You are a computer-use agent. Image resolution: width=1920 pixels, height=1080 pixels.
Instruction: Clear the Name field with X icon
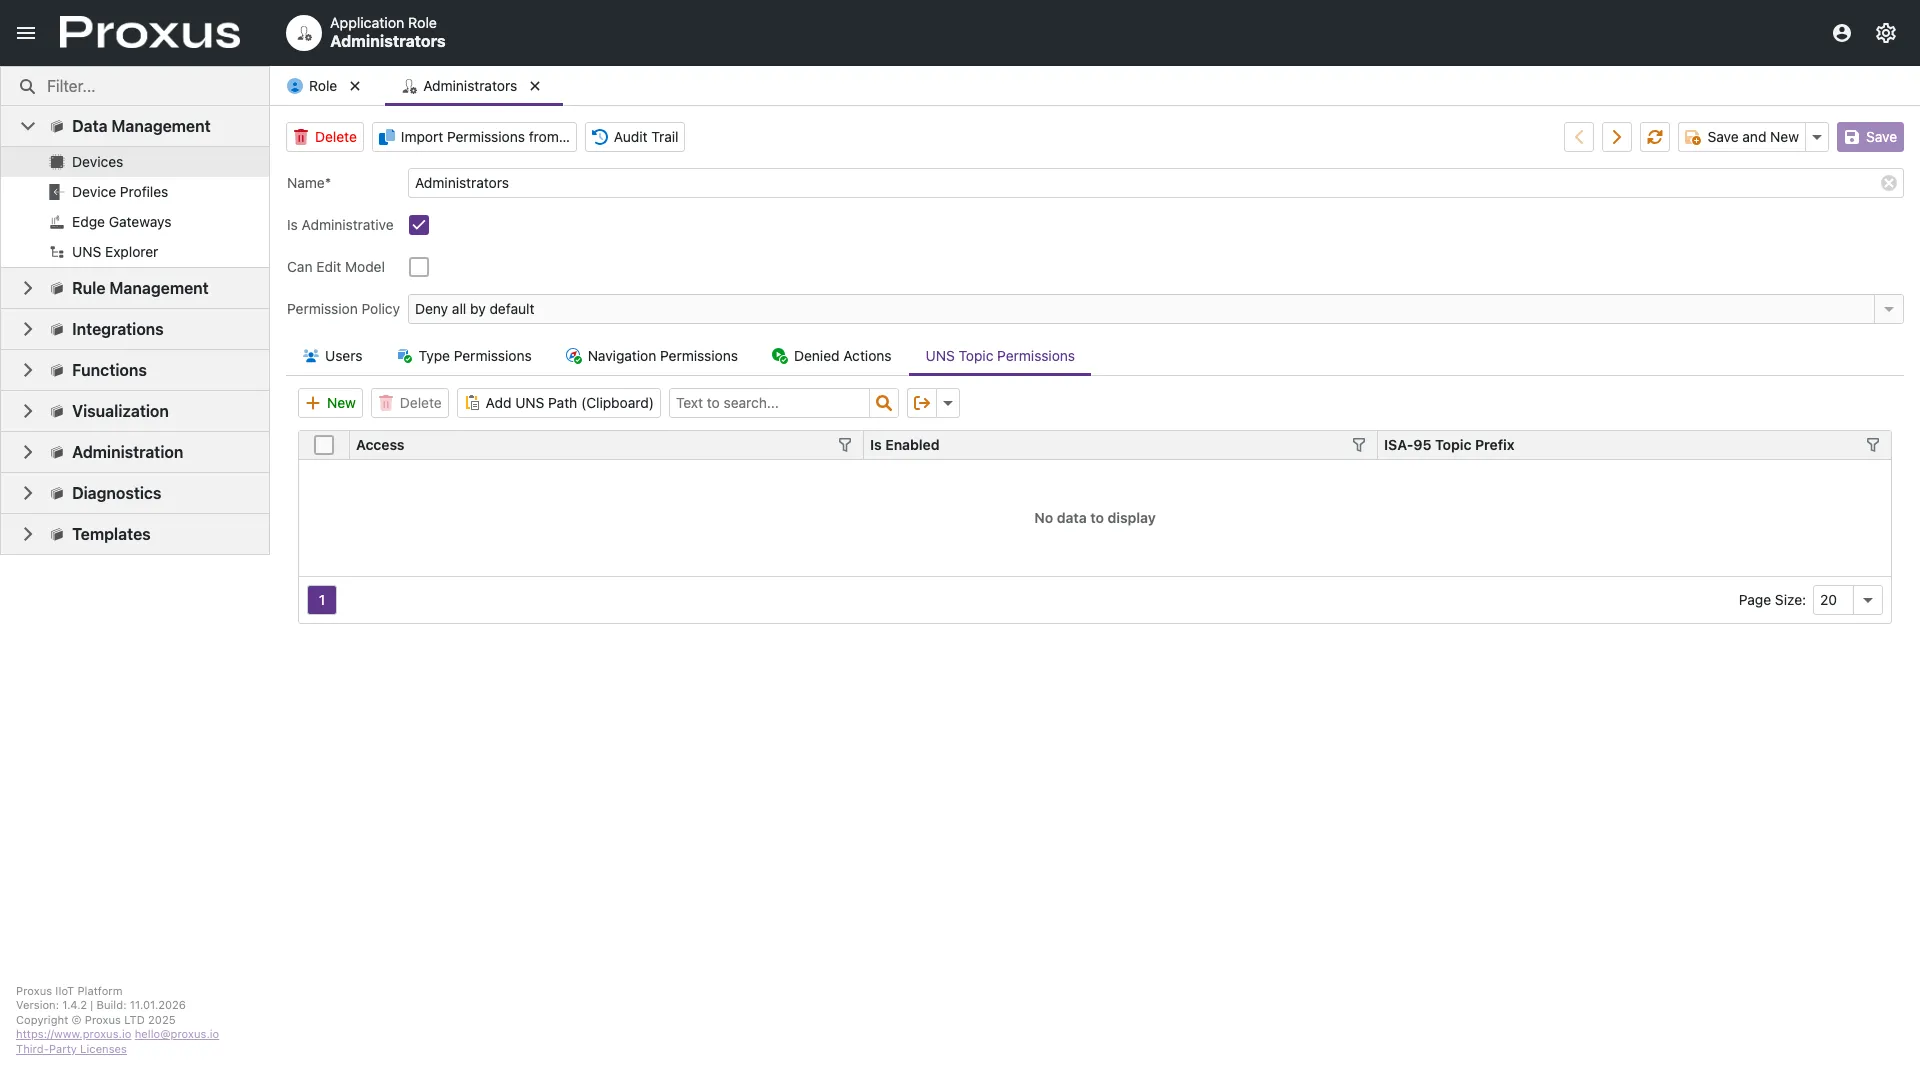point(1888,183)
